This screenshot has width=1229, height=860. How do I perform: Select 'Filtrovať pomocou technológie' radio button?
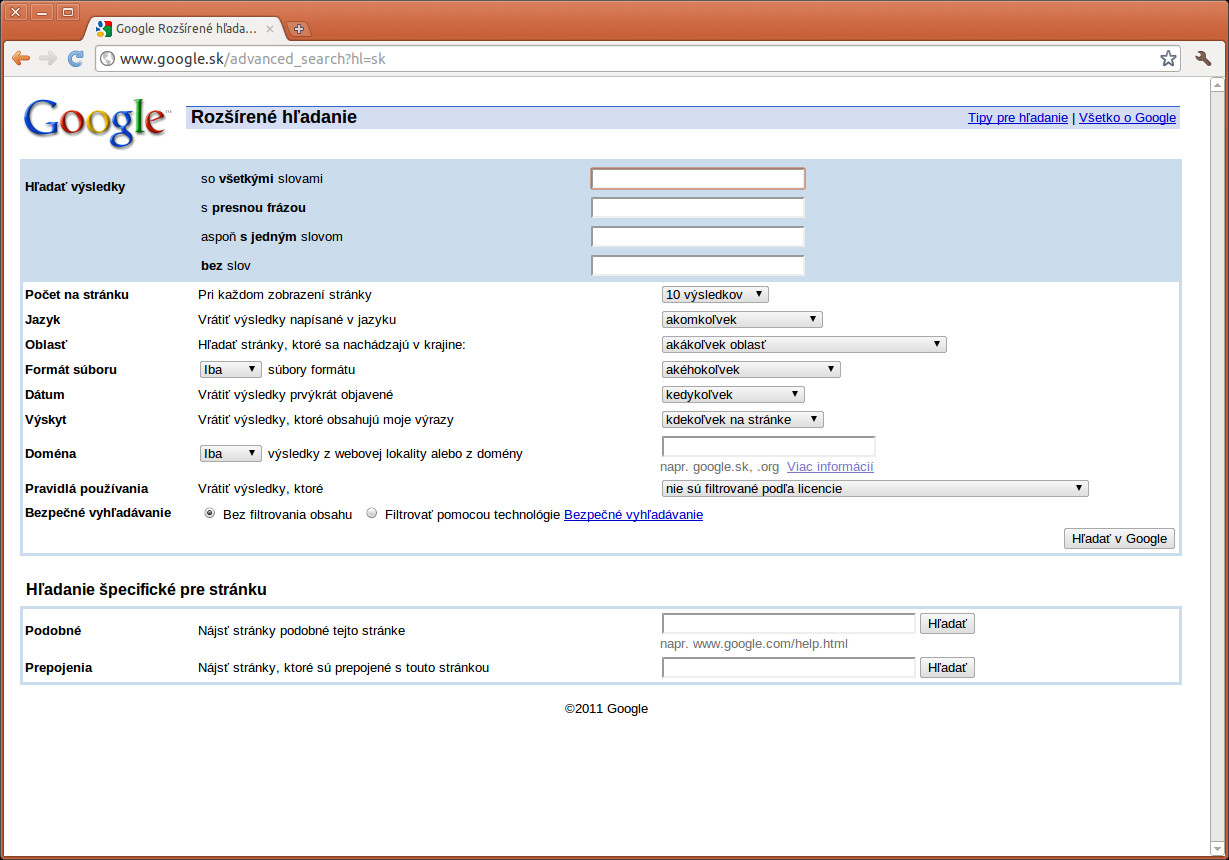(372, 513)
